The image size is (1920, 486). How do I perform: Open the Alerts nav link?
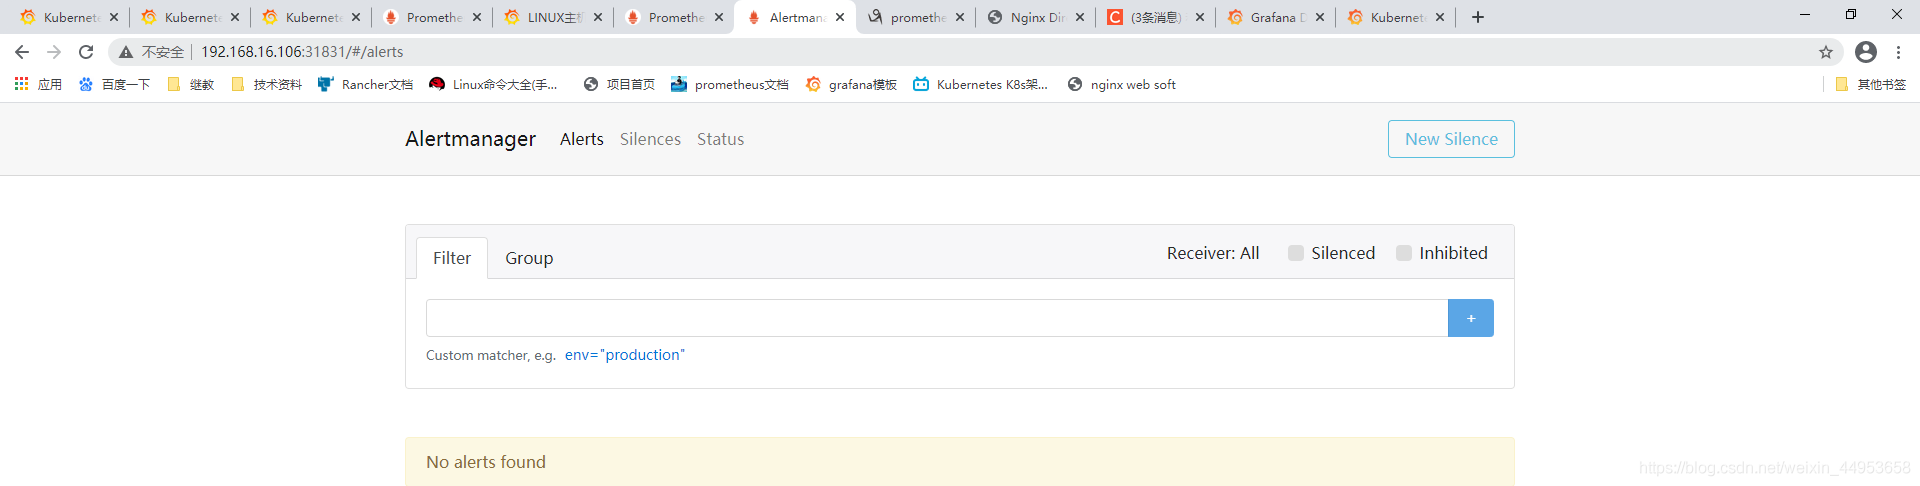click(582, 139)
